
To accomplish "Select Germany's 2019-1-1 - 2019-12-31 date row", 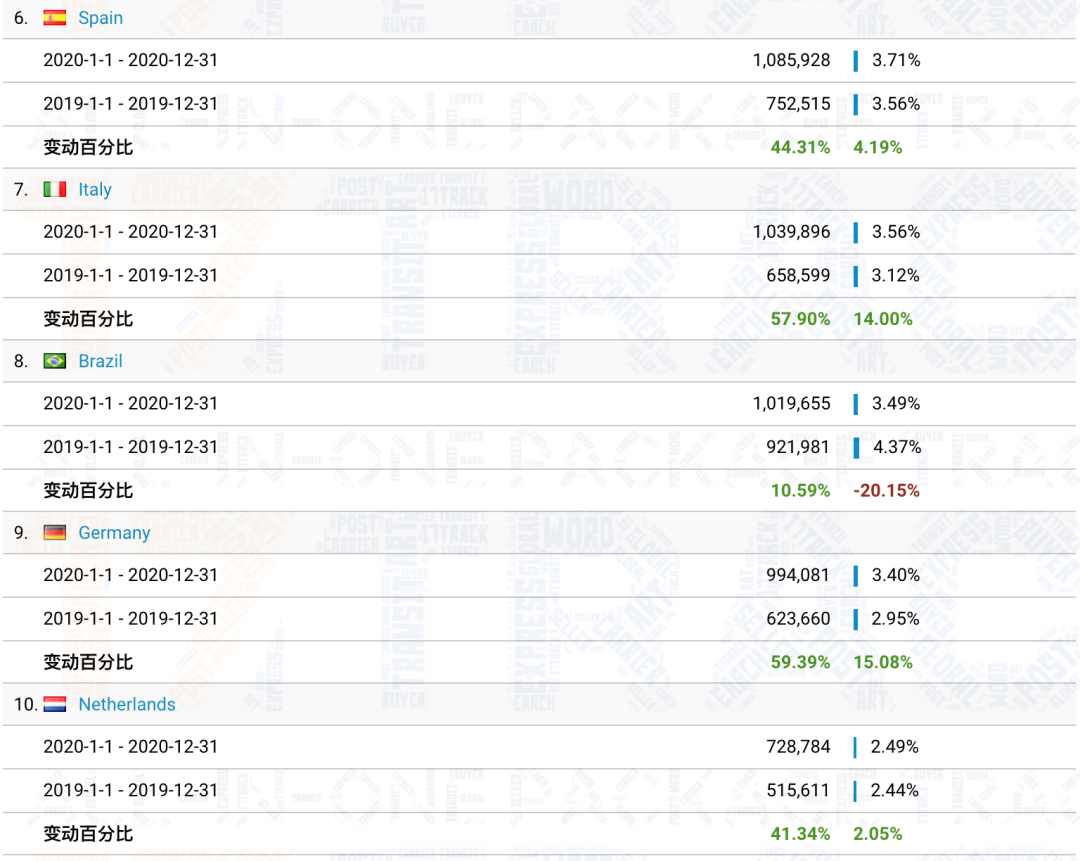I will (130, 619).
